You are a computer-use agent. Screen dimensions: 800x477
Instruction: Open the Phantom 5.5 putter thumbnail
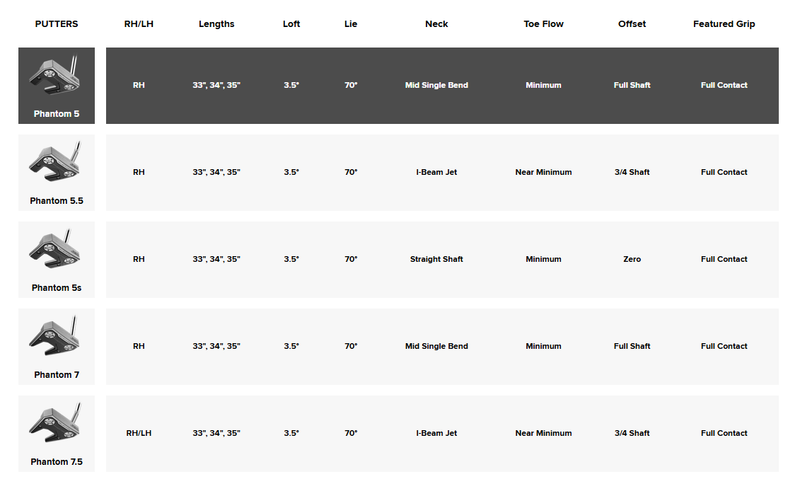coord(55,162)
